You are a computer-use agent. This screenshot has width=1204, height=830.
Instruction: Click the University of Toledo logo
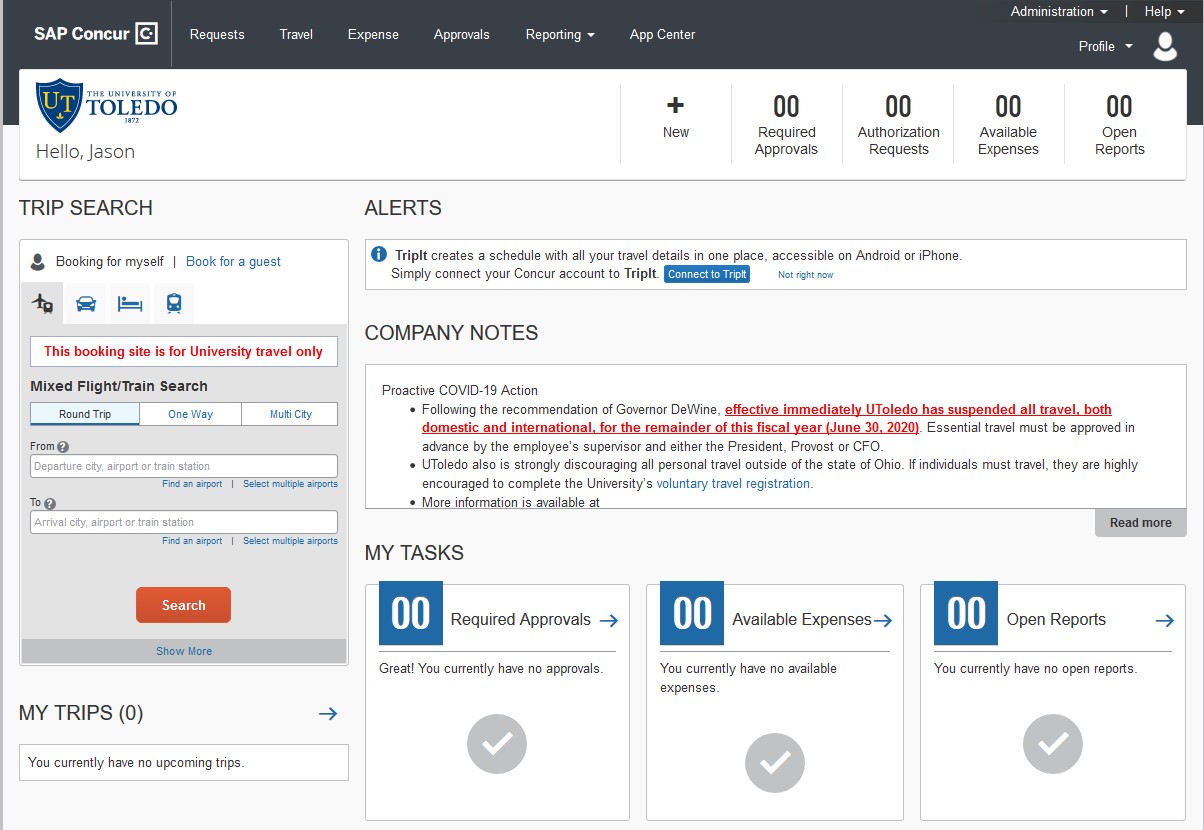pyautogui.click(x=106, y=106)
